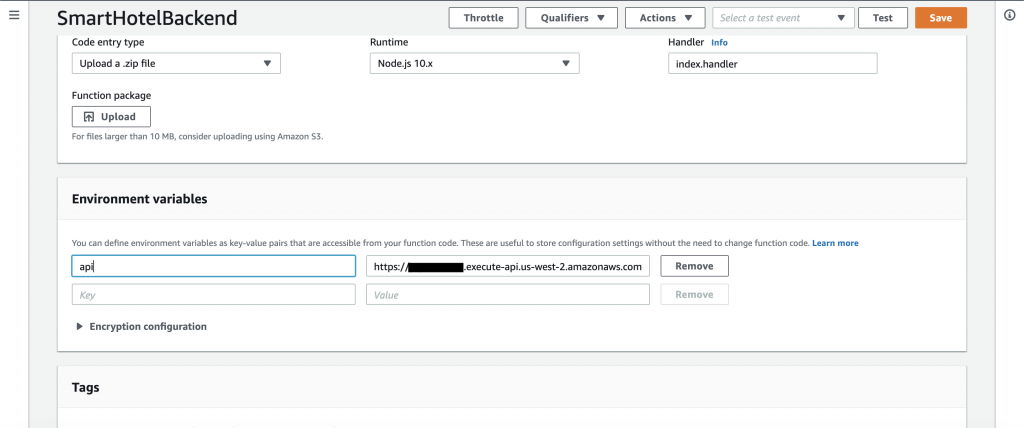Click the Tags section heading
Screen dimensions: 1024x428
[x=86, y=387]
